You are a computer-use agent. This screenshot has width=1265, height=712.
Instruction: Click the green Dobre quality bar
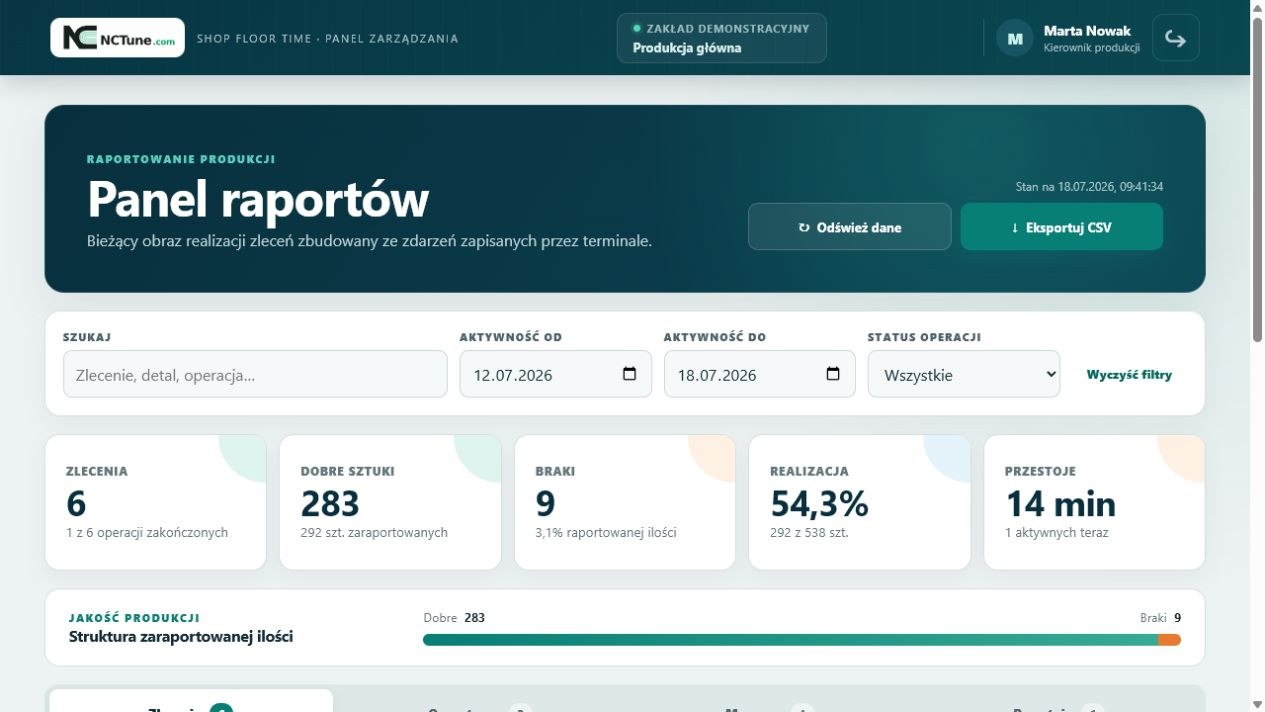coord(790,640)
